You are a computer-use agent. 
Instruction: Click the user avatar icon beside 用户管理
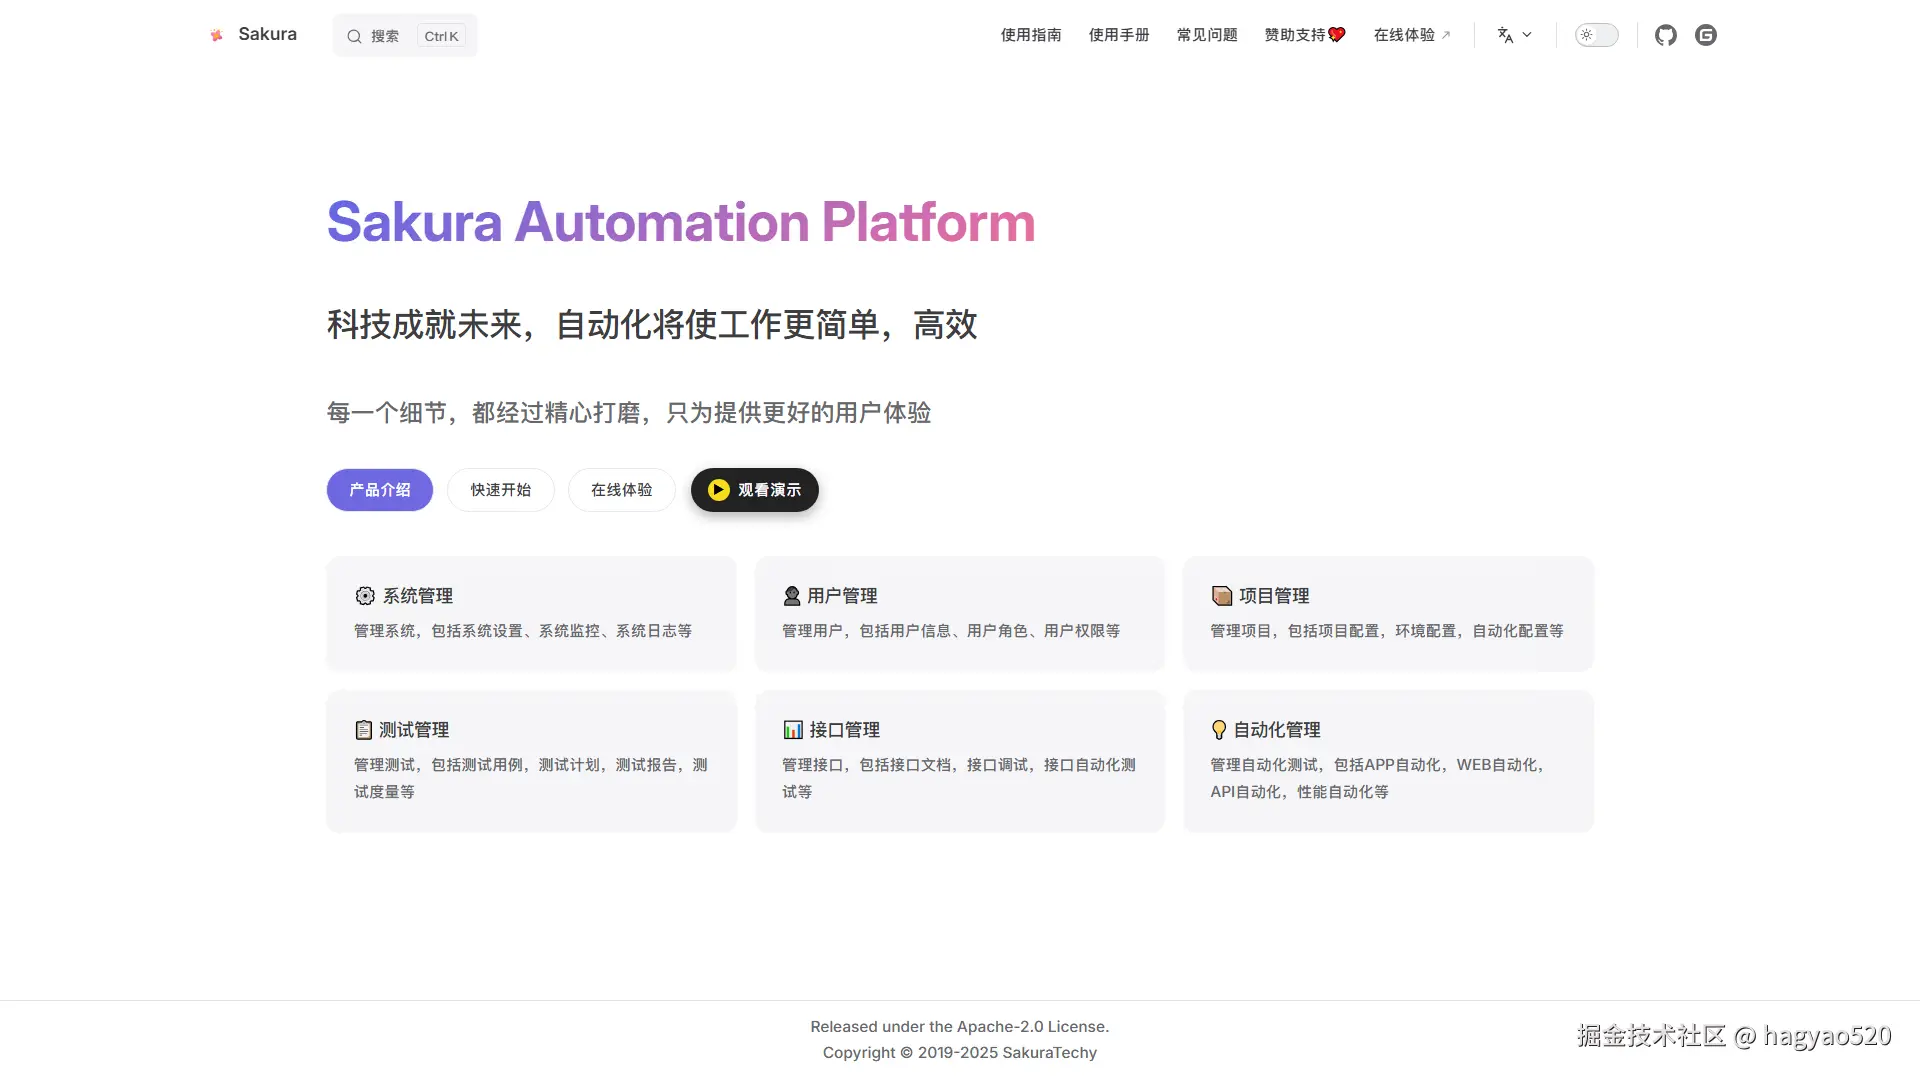pos(792,596)
